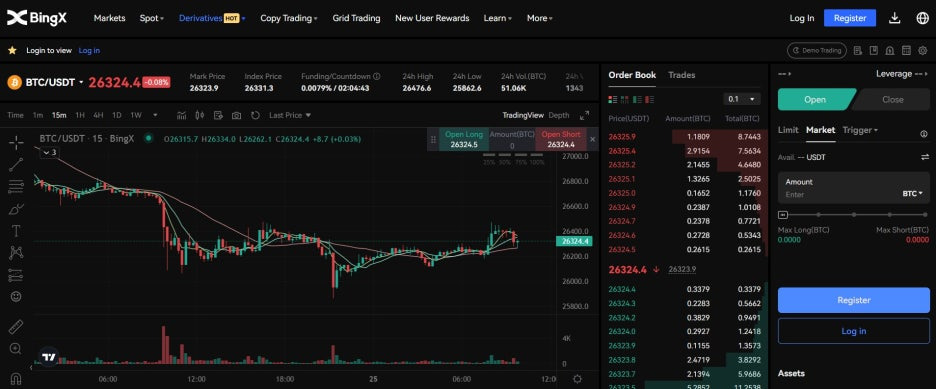Screen dimensions: 936x389
Task: Click Log In in top navigation
Action: [x=802, y=18]
